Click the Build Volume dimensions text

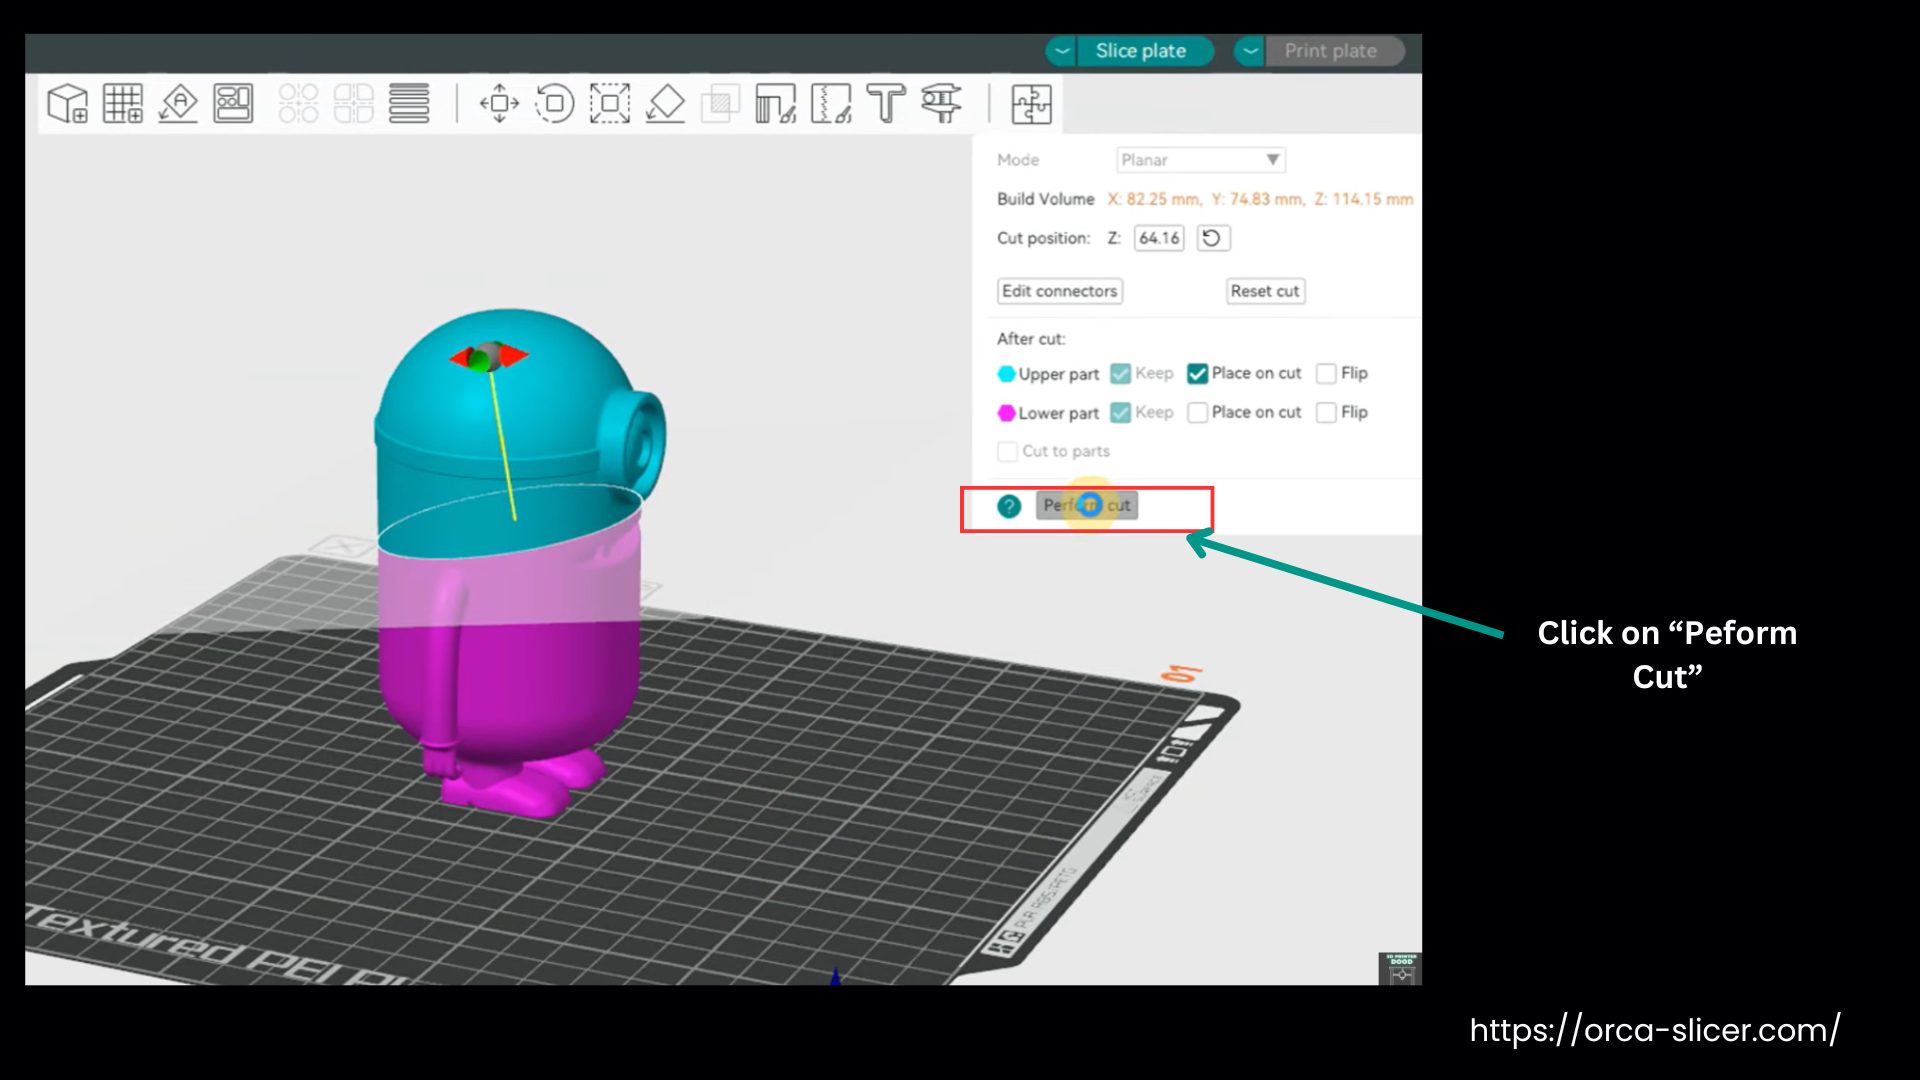[1260, 199]
